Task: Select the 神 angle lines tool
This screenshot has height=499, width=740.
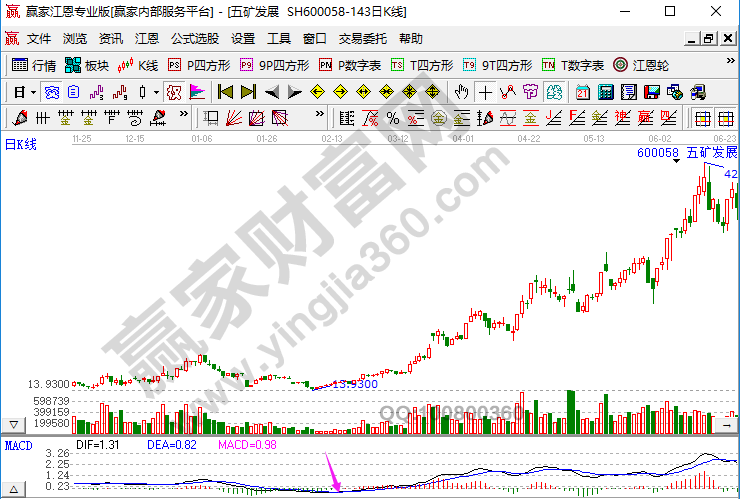Action: click(622, 118)
